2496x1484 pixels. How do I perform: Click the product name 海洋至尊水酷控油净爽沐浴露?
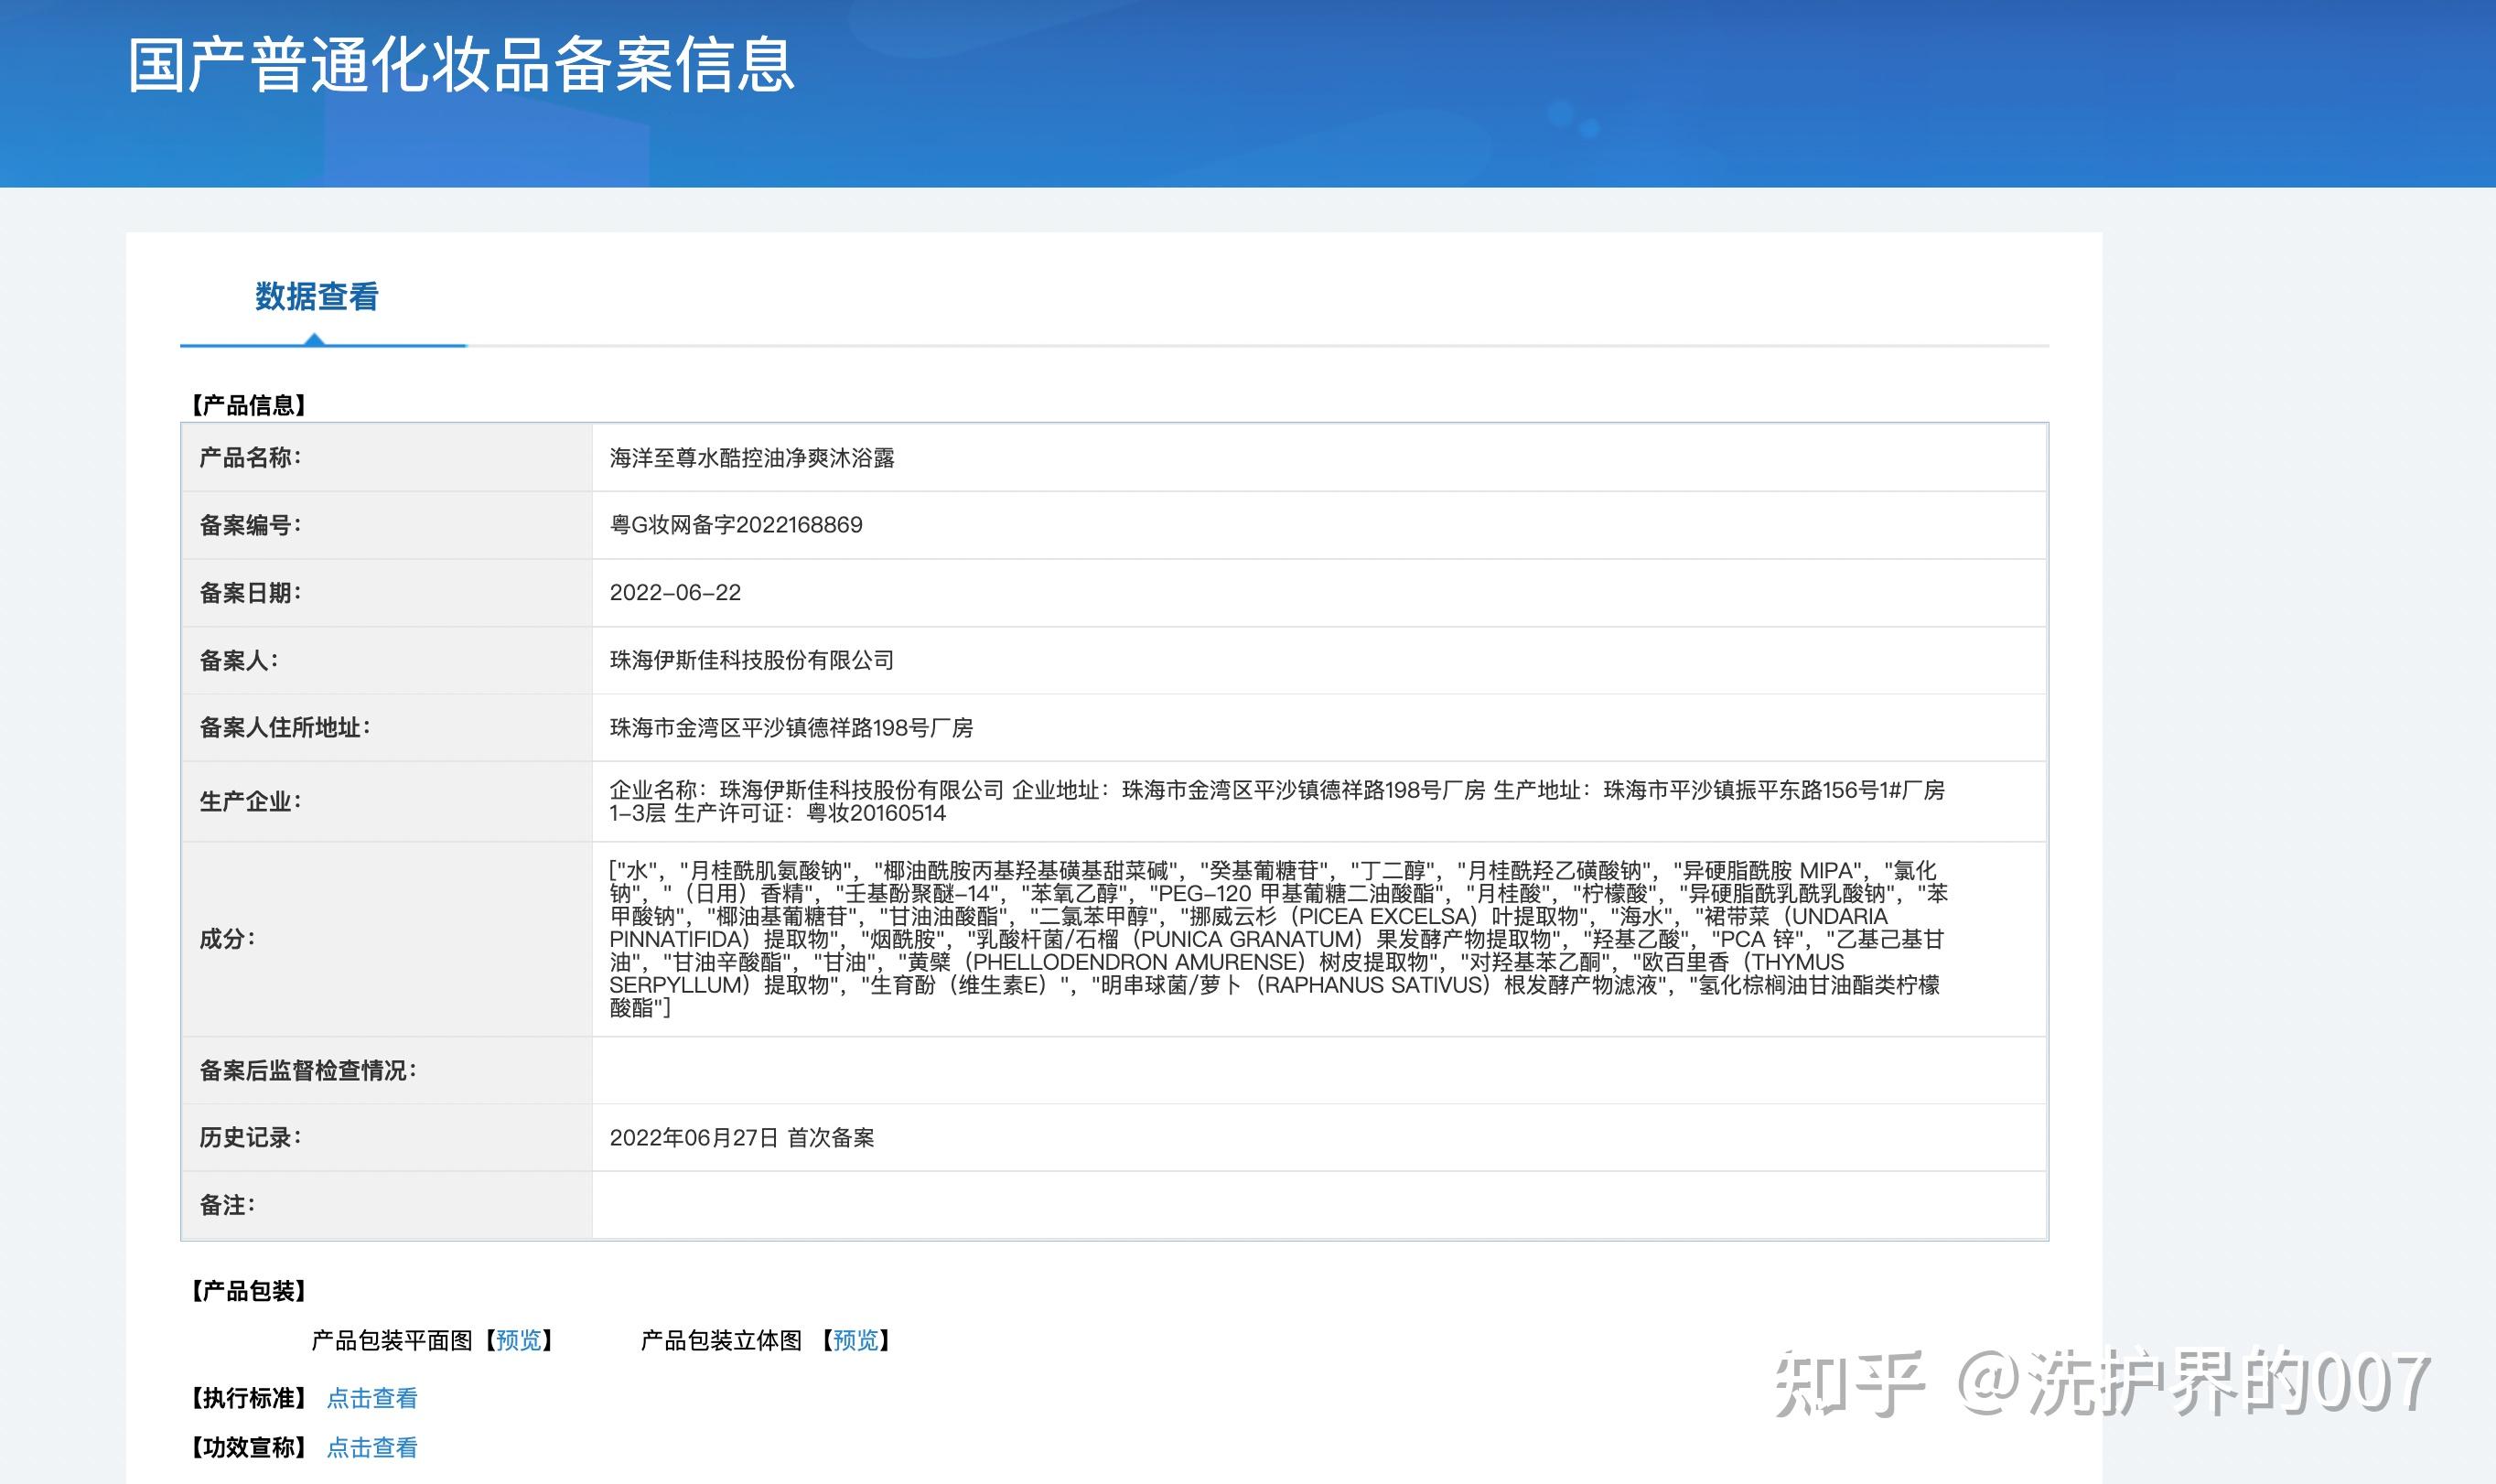tap(752, 458)
